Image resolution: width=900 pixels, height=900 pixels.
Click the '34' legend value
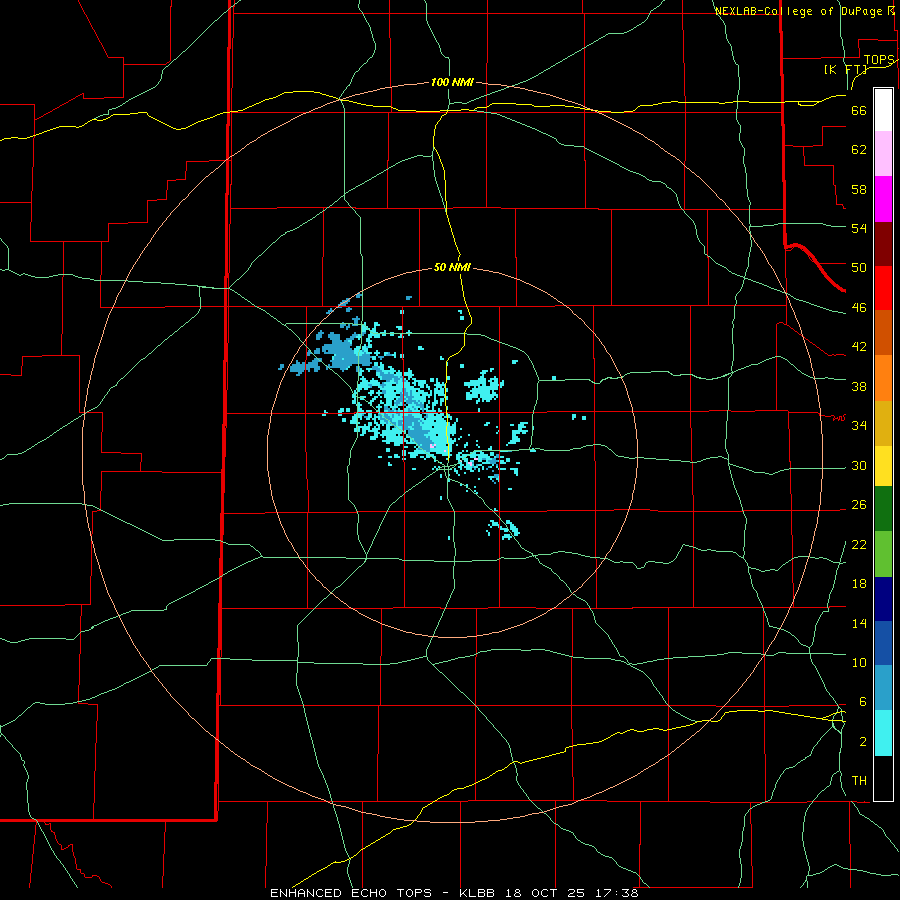(859, 425)
